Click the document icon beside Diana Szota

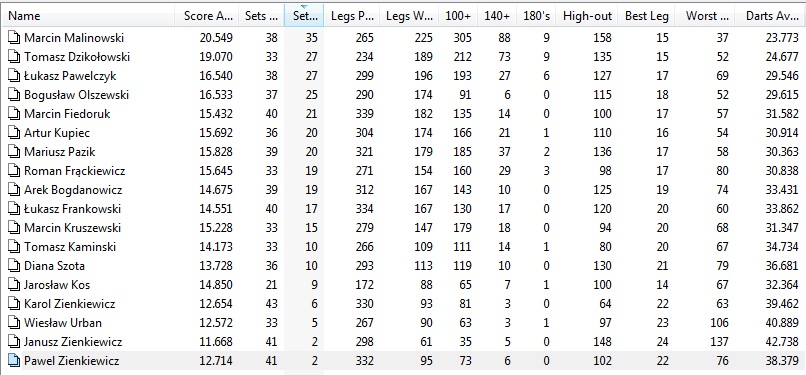coord(15,266)
